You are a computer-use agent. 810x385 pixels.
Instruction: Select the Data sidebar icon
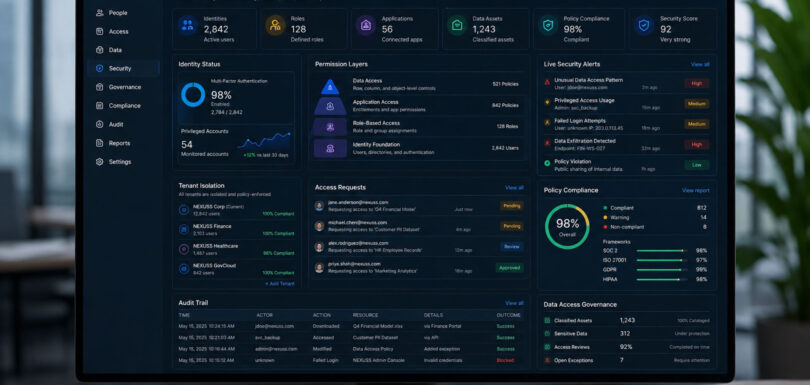(x=100, y=50)
